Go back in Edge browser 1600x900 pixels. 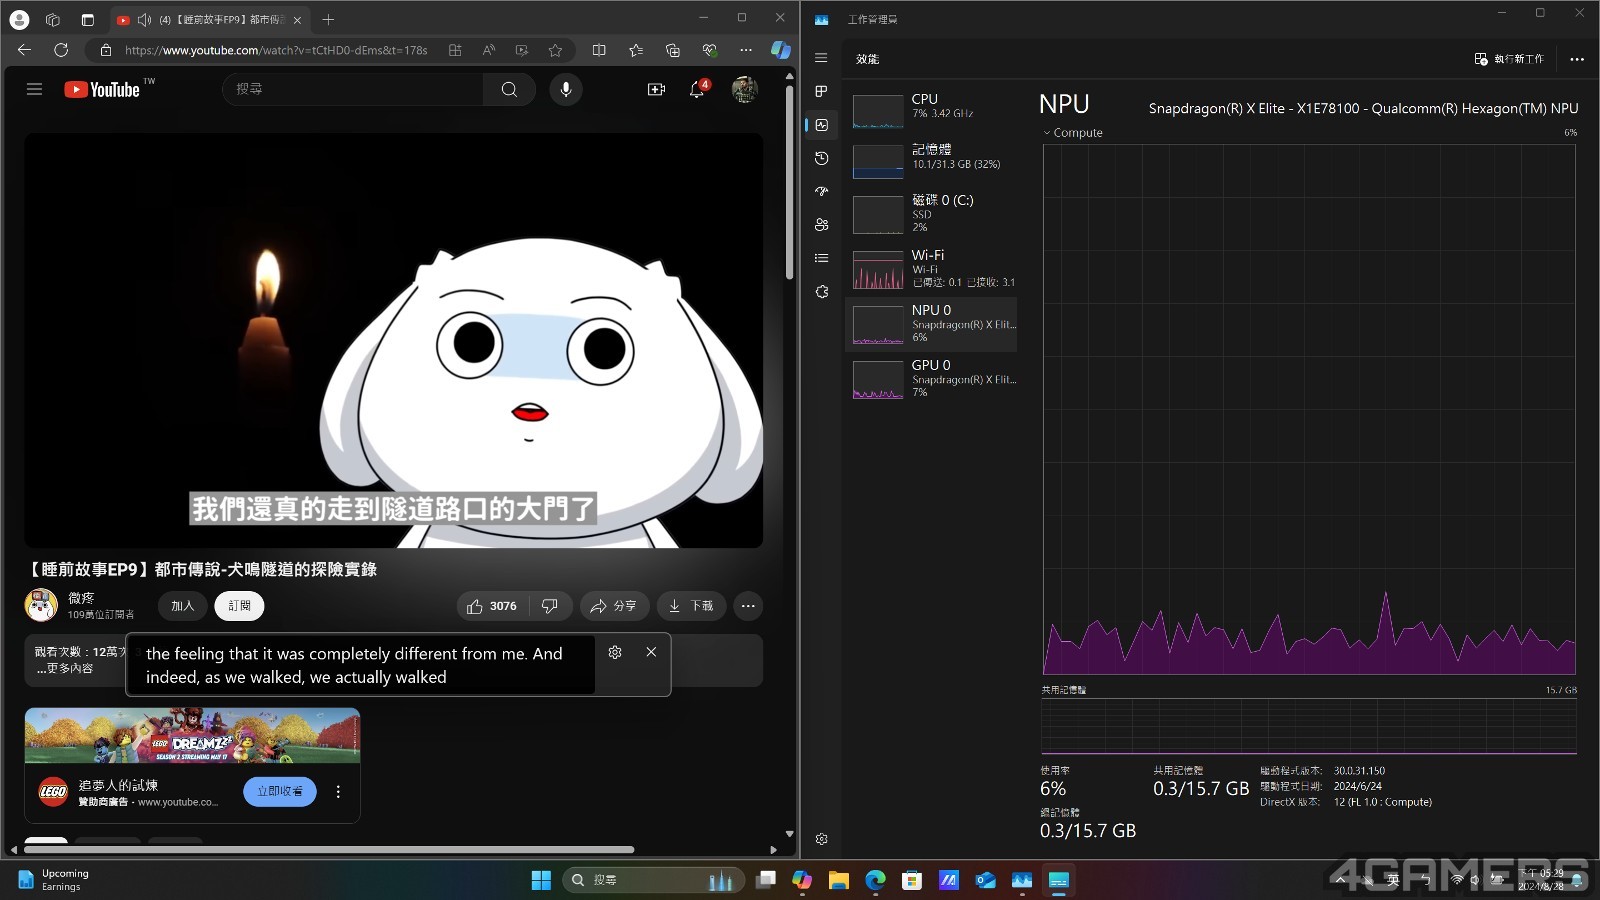[24, 50]
